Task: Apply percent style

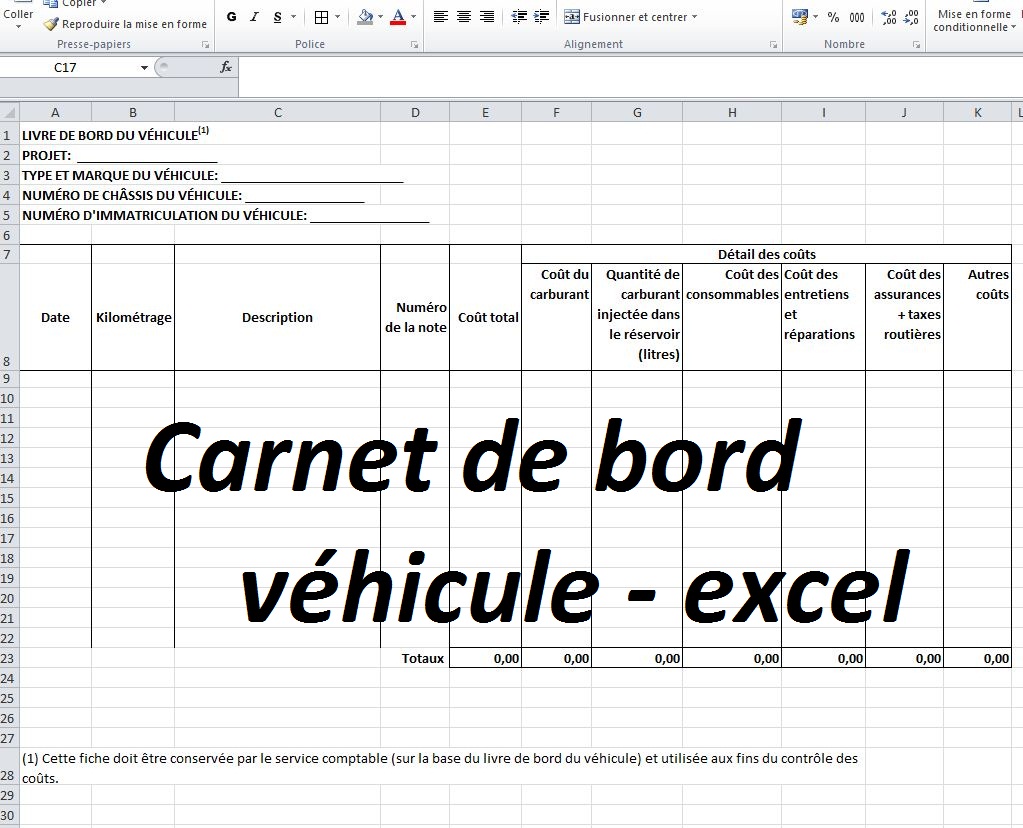Action: click(833, 18)
